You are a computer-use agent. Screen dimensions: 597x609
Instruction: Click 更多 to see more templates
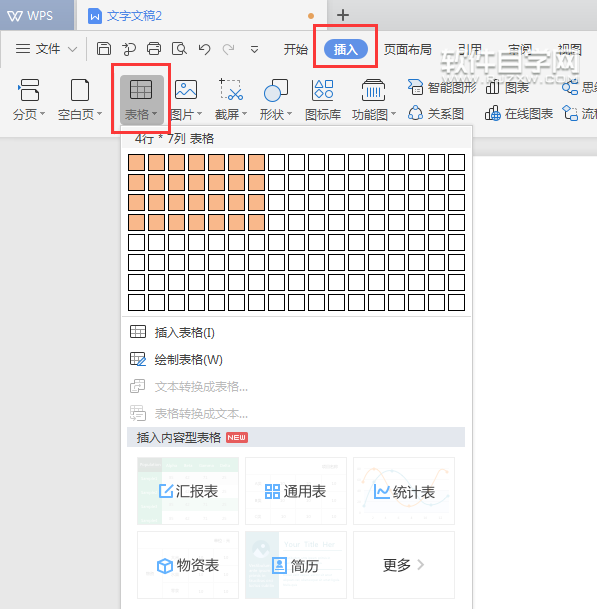404,565
